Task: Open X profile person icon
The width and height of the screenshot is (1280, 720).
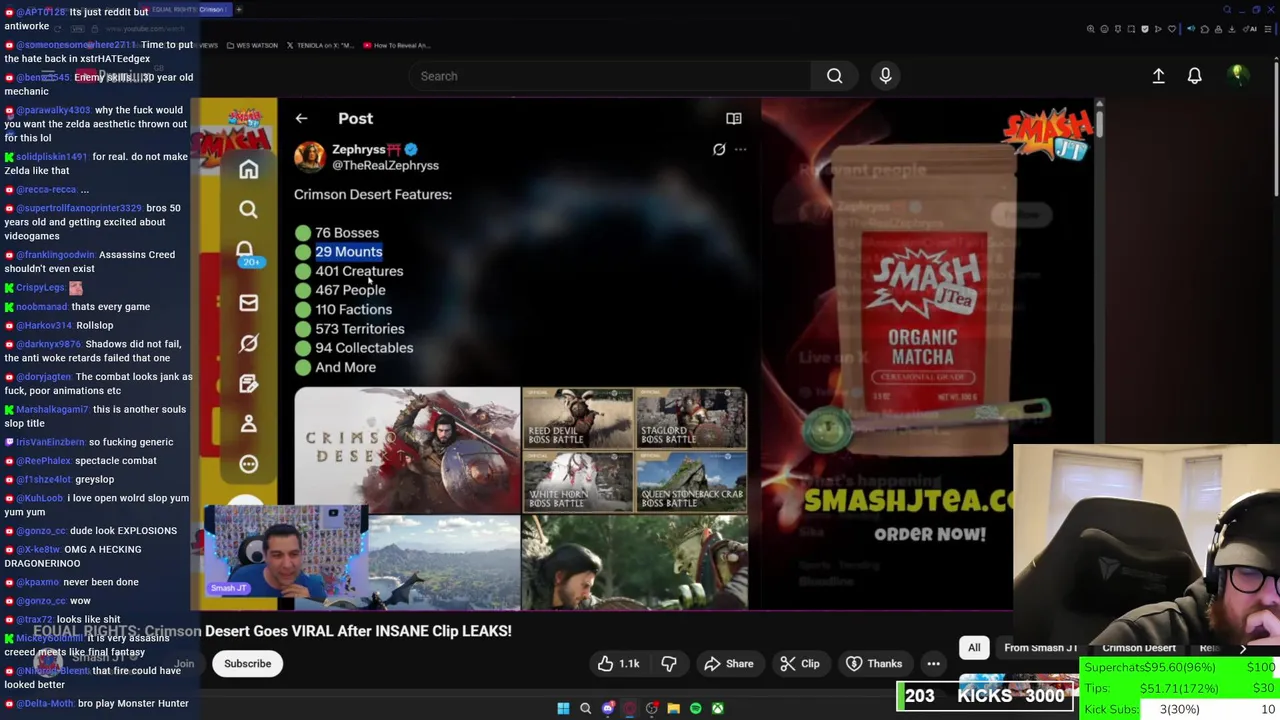Action: [248, 424]
